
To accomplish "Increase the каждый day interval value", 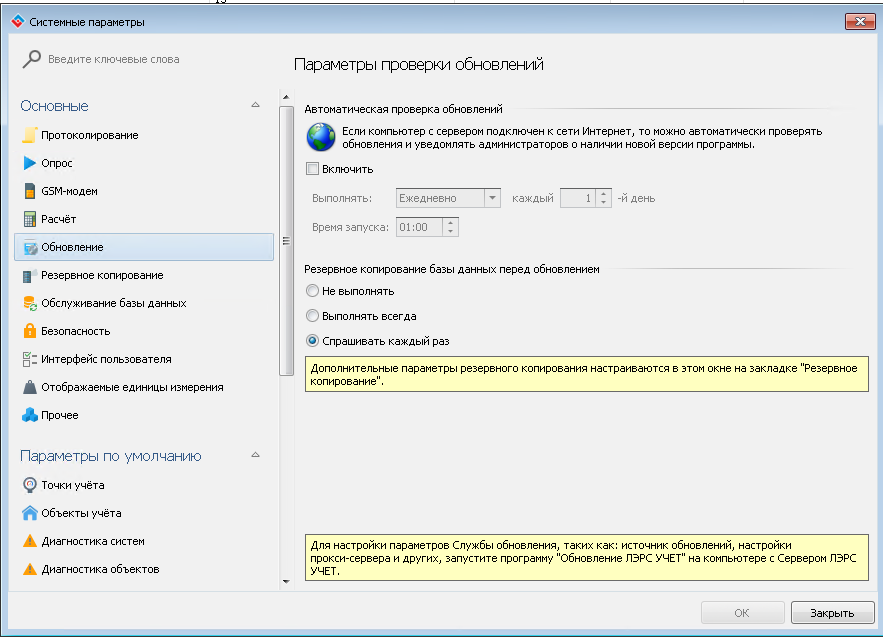I will point(604,194).
